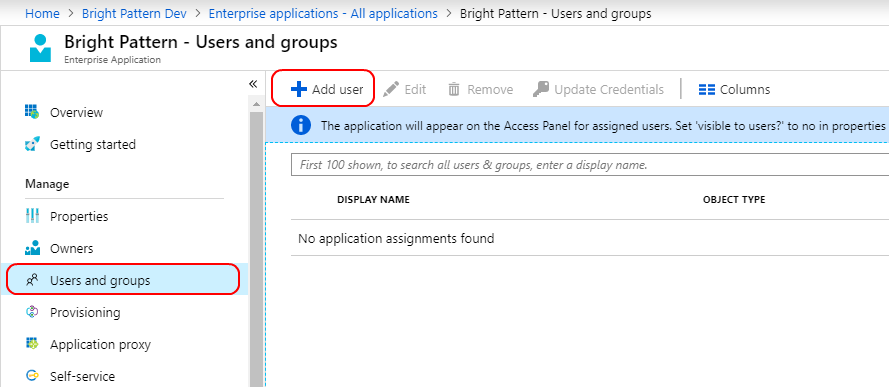Click the Update Credentials key icon

tap(541, 90)
